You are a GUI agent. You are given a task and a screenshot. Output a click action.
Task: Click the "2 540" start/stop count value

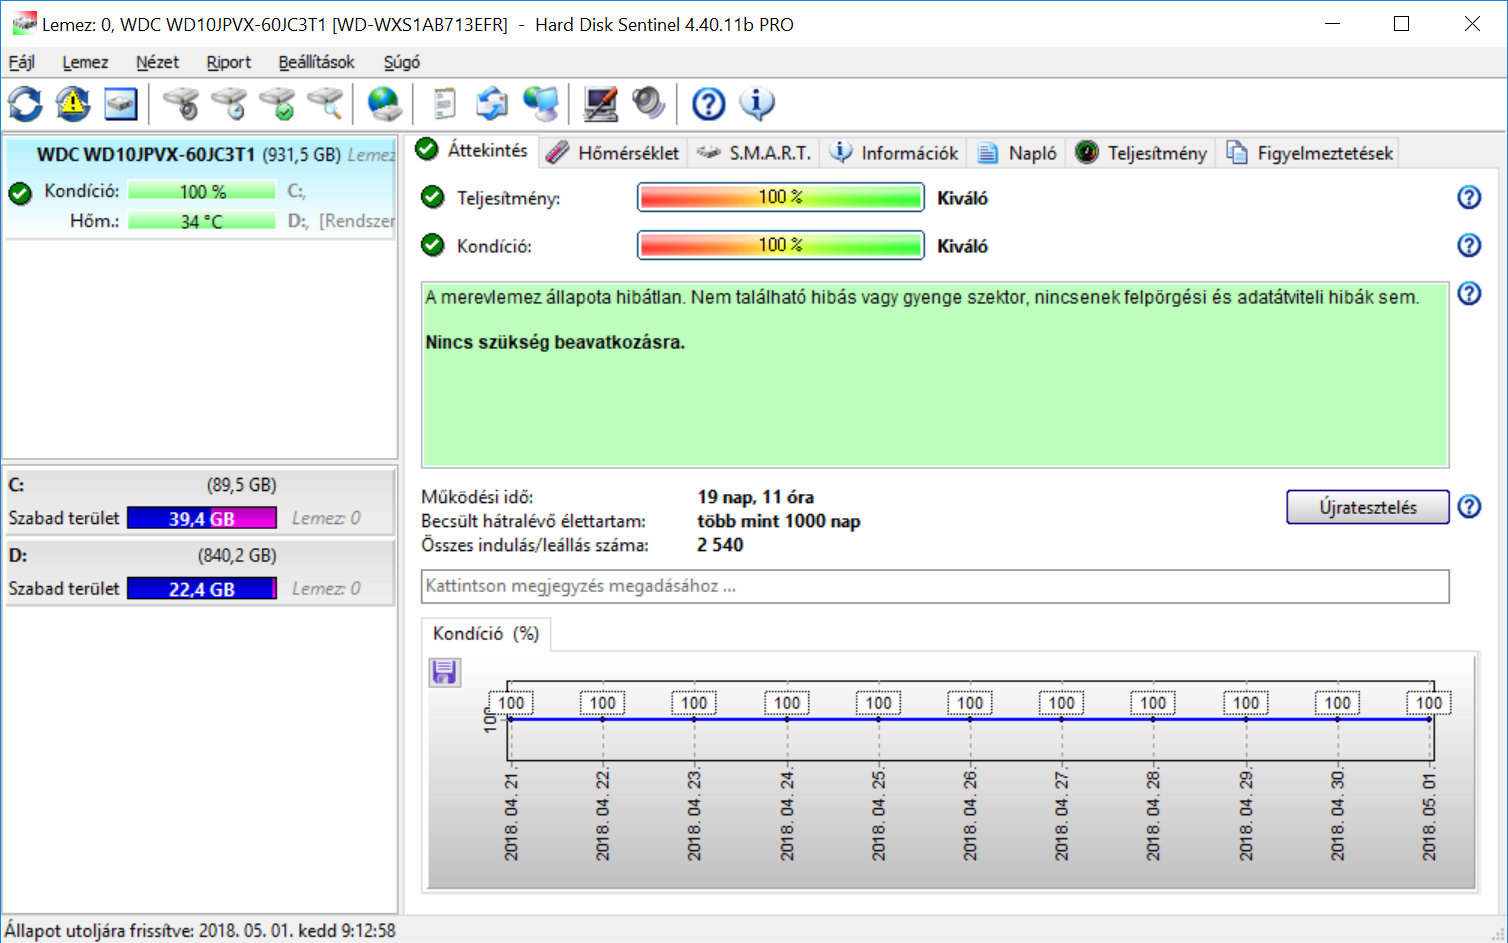721,545
